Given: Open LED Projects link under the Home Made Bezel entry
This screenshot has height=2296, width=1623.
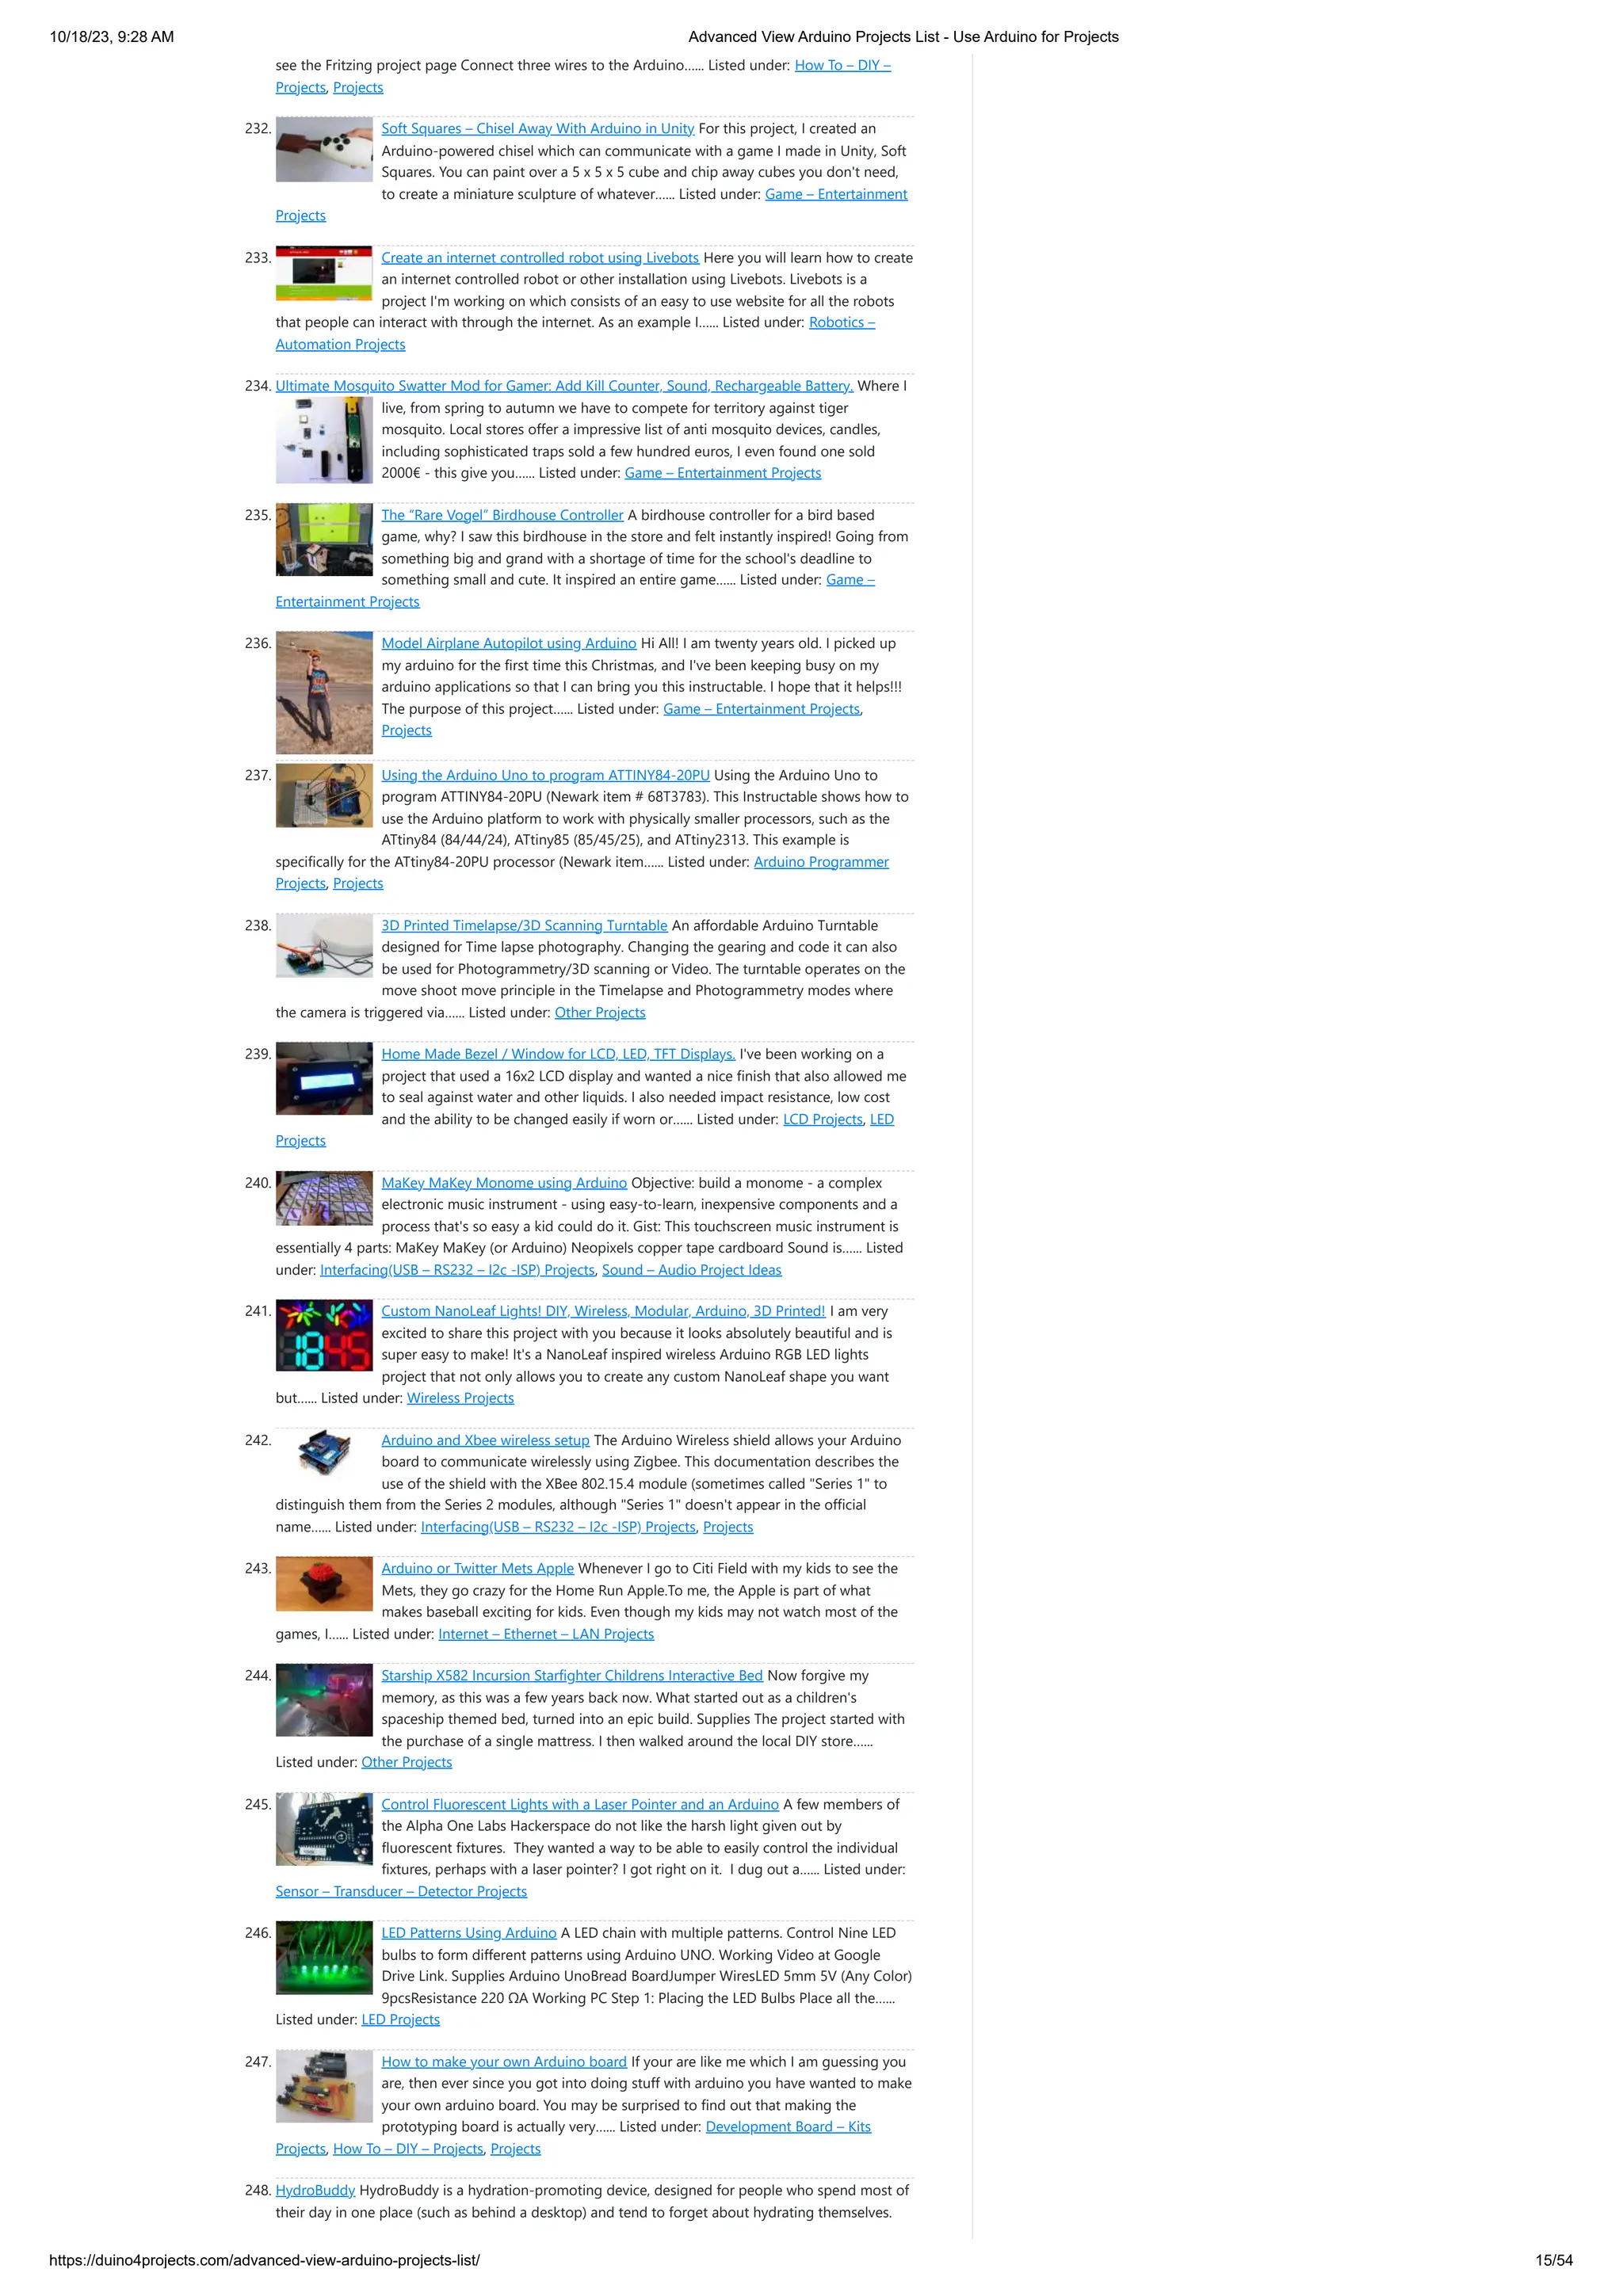Looking at the screenshot, I should click(882, 1119).
